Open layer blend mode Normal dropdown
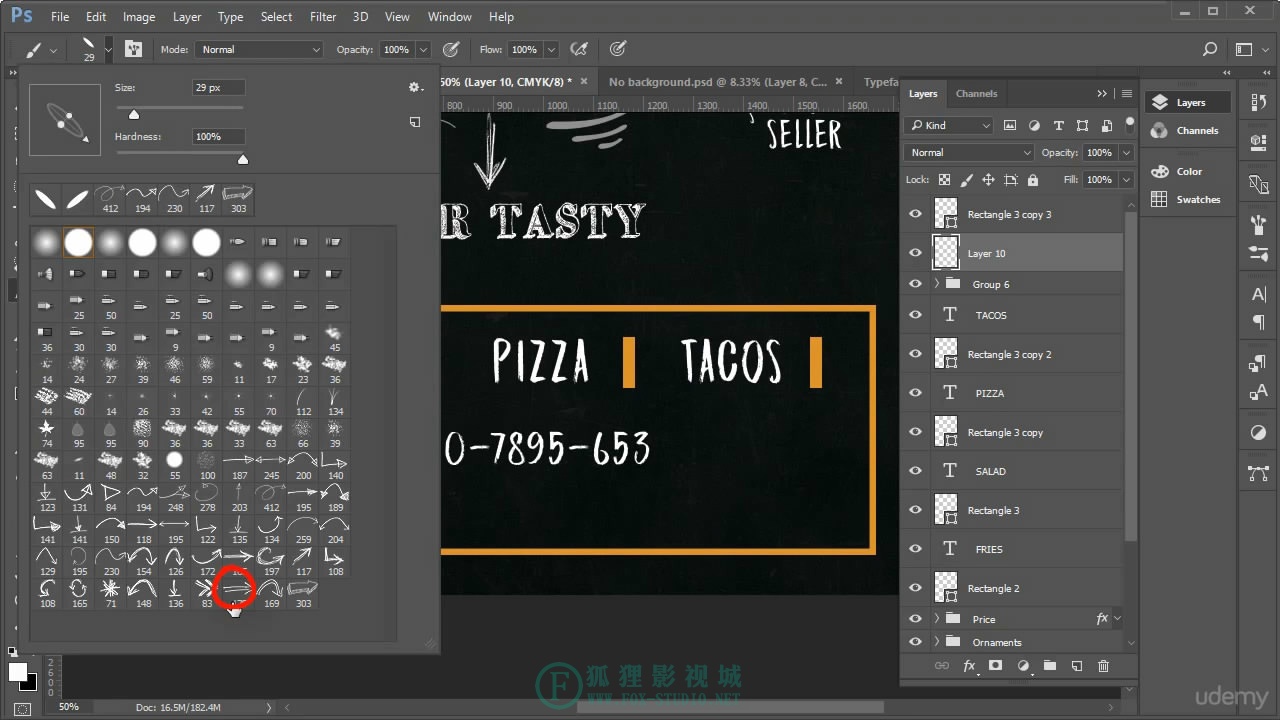 (969, 152)
